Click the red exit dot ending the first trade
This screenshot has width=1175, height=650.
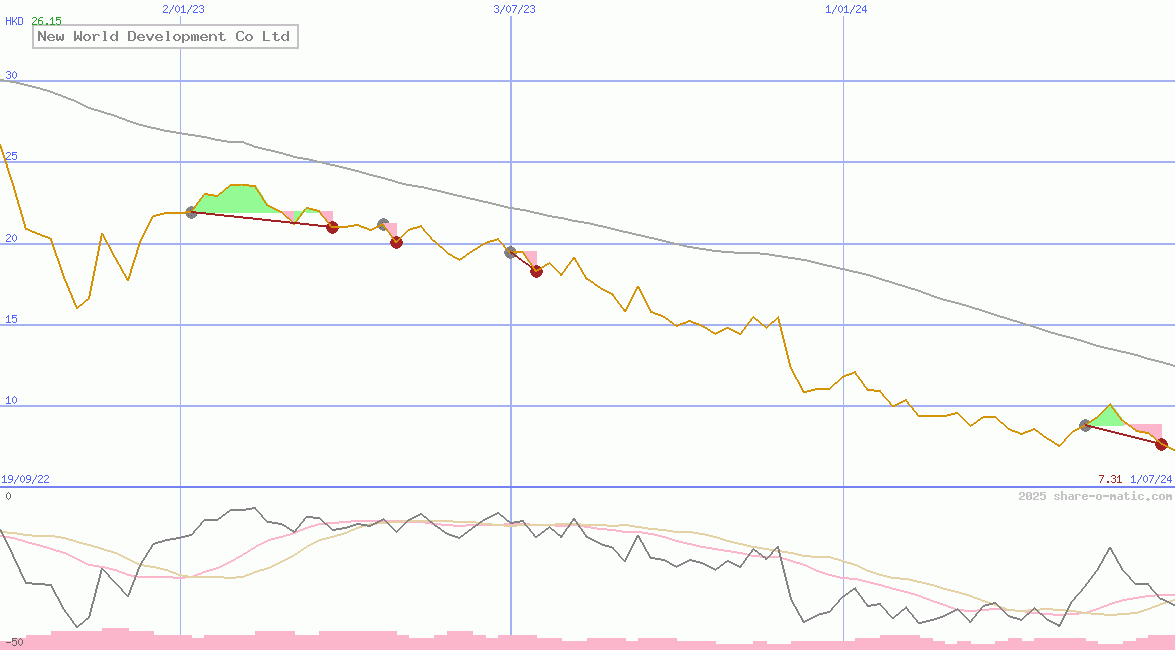[333, 227]
